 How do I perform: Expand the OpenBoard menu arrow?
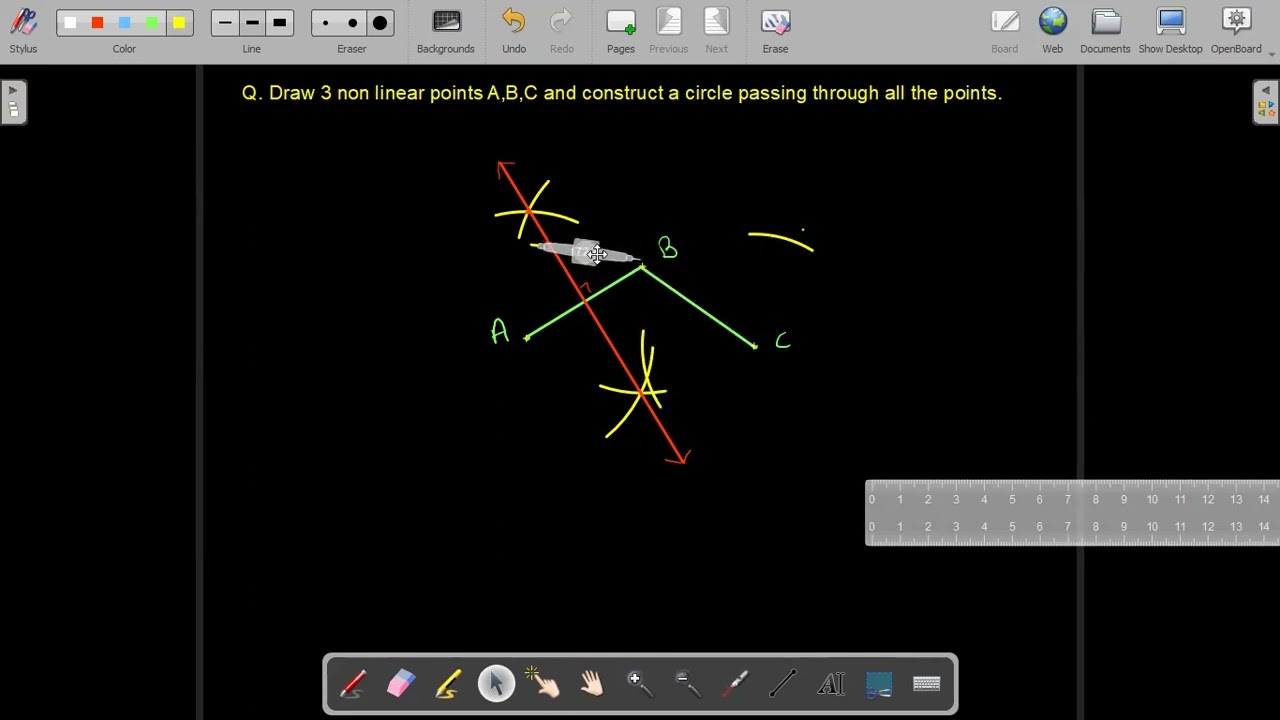click(1272, 53)
